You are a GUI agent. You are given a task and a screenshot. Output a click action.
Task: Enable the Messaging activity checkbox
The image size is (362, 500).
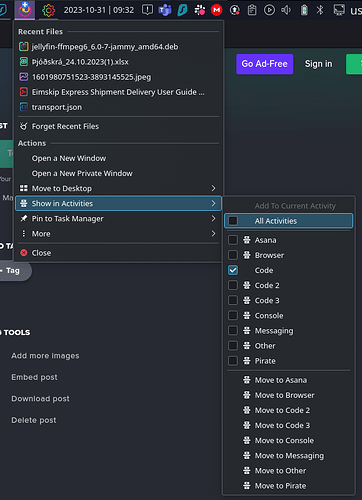[233, 330]
